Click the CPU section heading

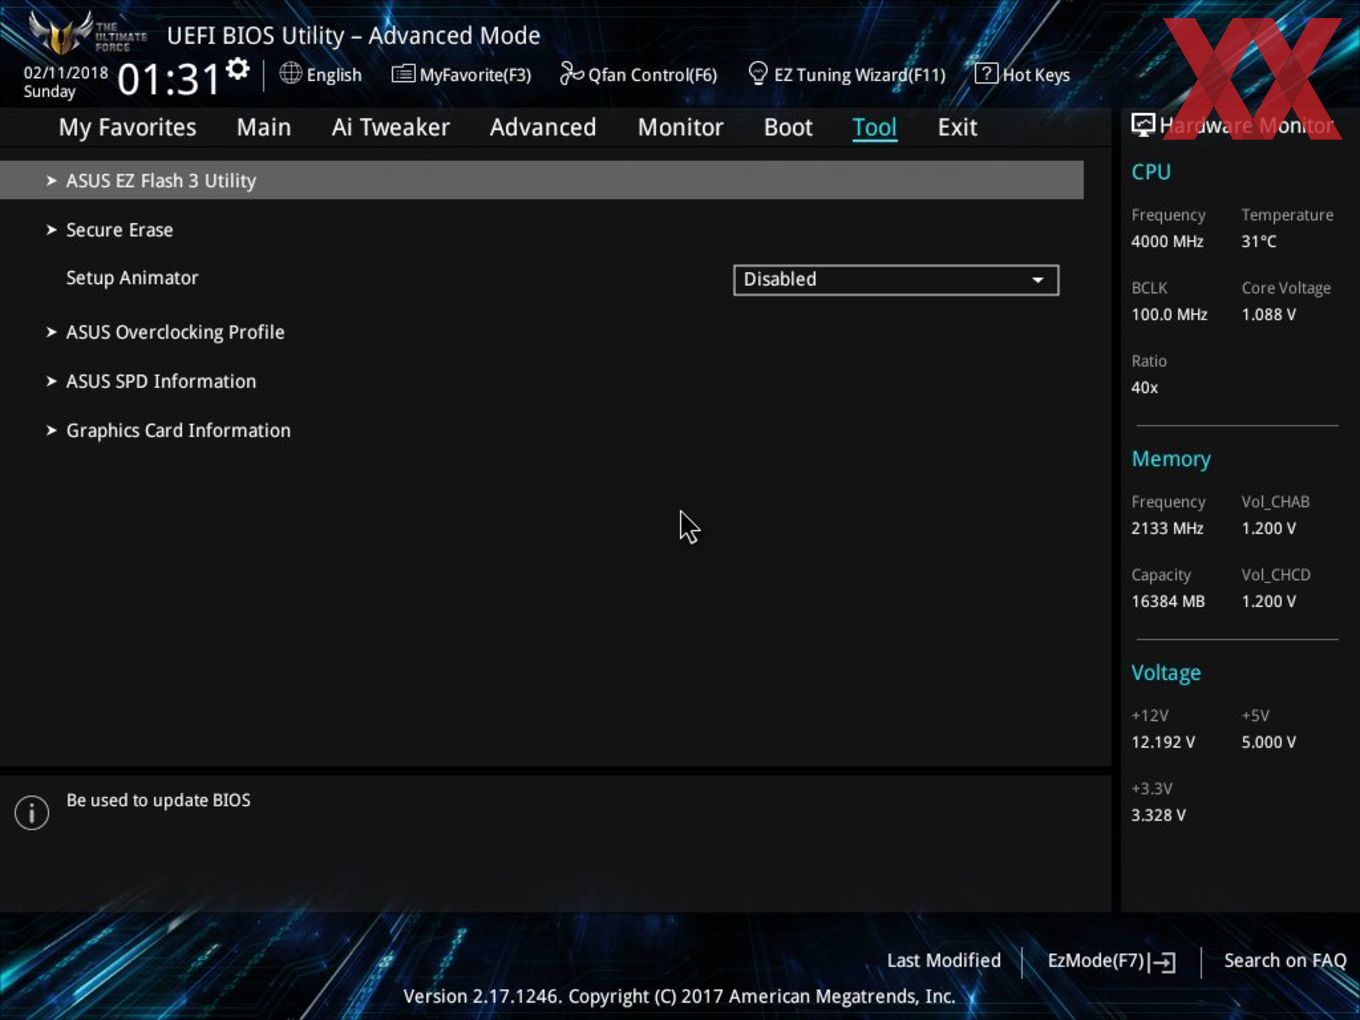1151,172
